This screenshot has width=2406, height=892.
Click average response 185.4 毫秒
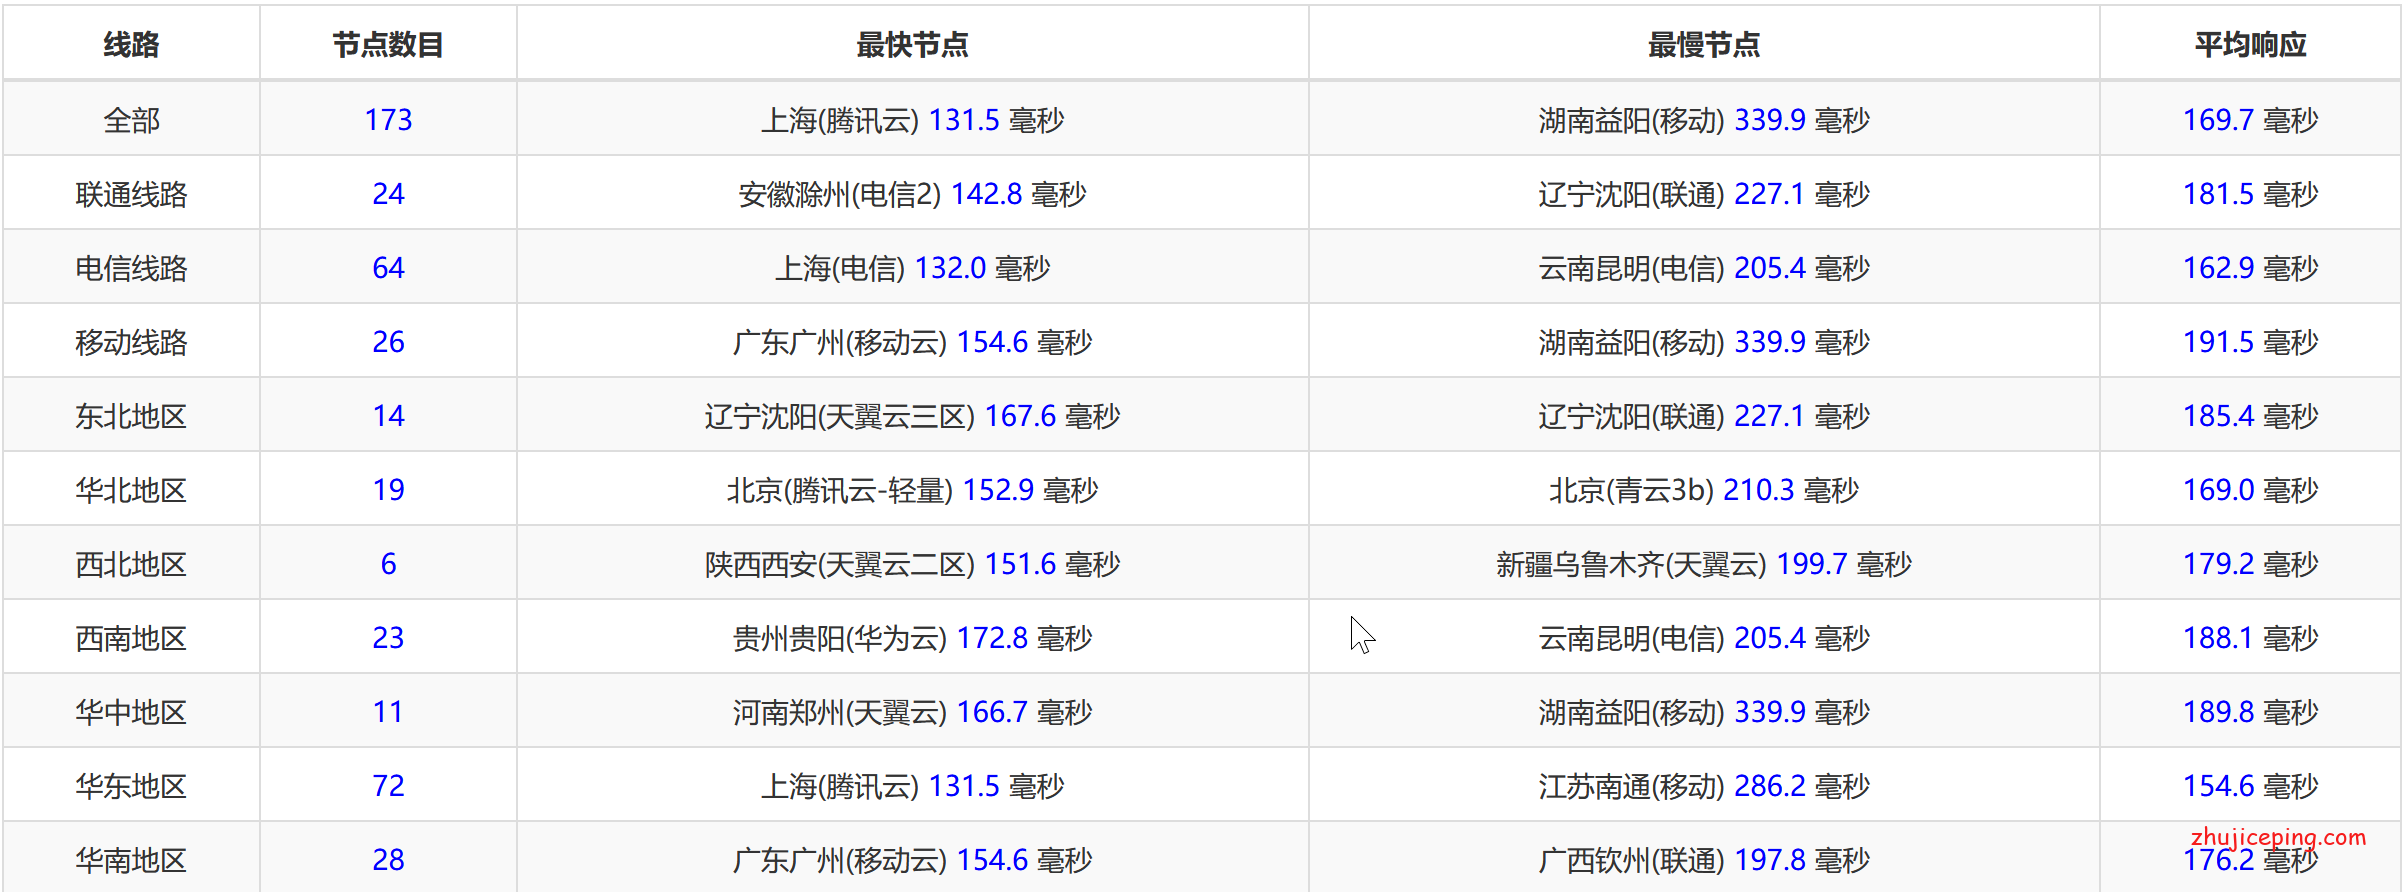[2250, 416]
